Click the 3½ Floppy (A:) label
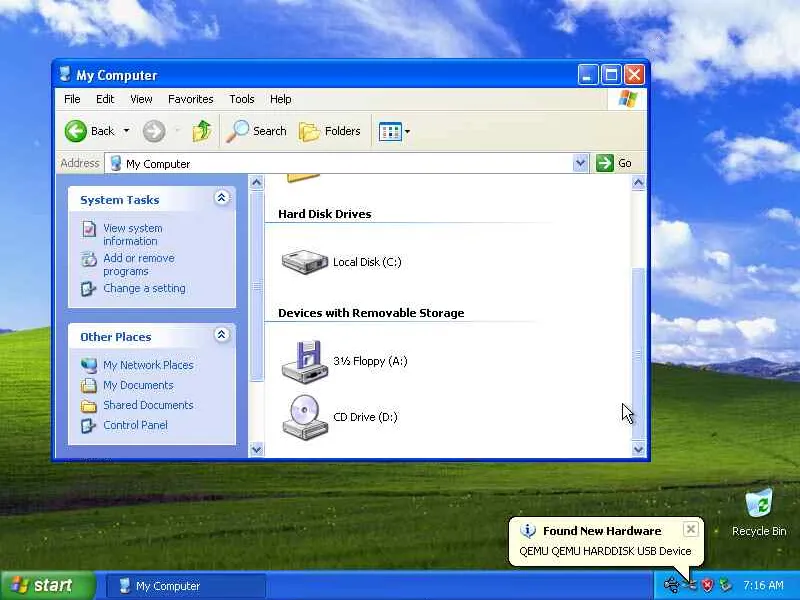Image resolution: width=800 pixels, height=600 pixels. click(x=370, y=361)
